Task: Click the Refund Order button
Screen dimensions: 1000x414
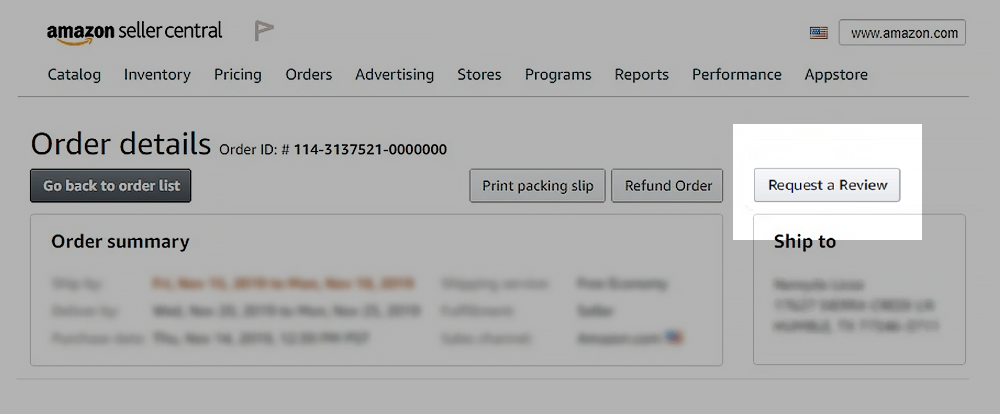Action: [x=668, y=185]
